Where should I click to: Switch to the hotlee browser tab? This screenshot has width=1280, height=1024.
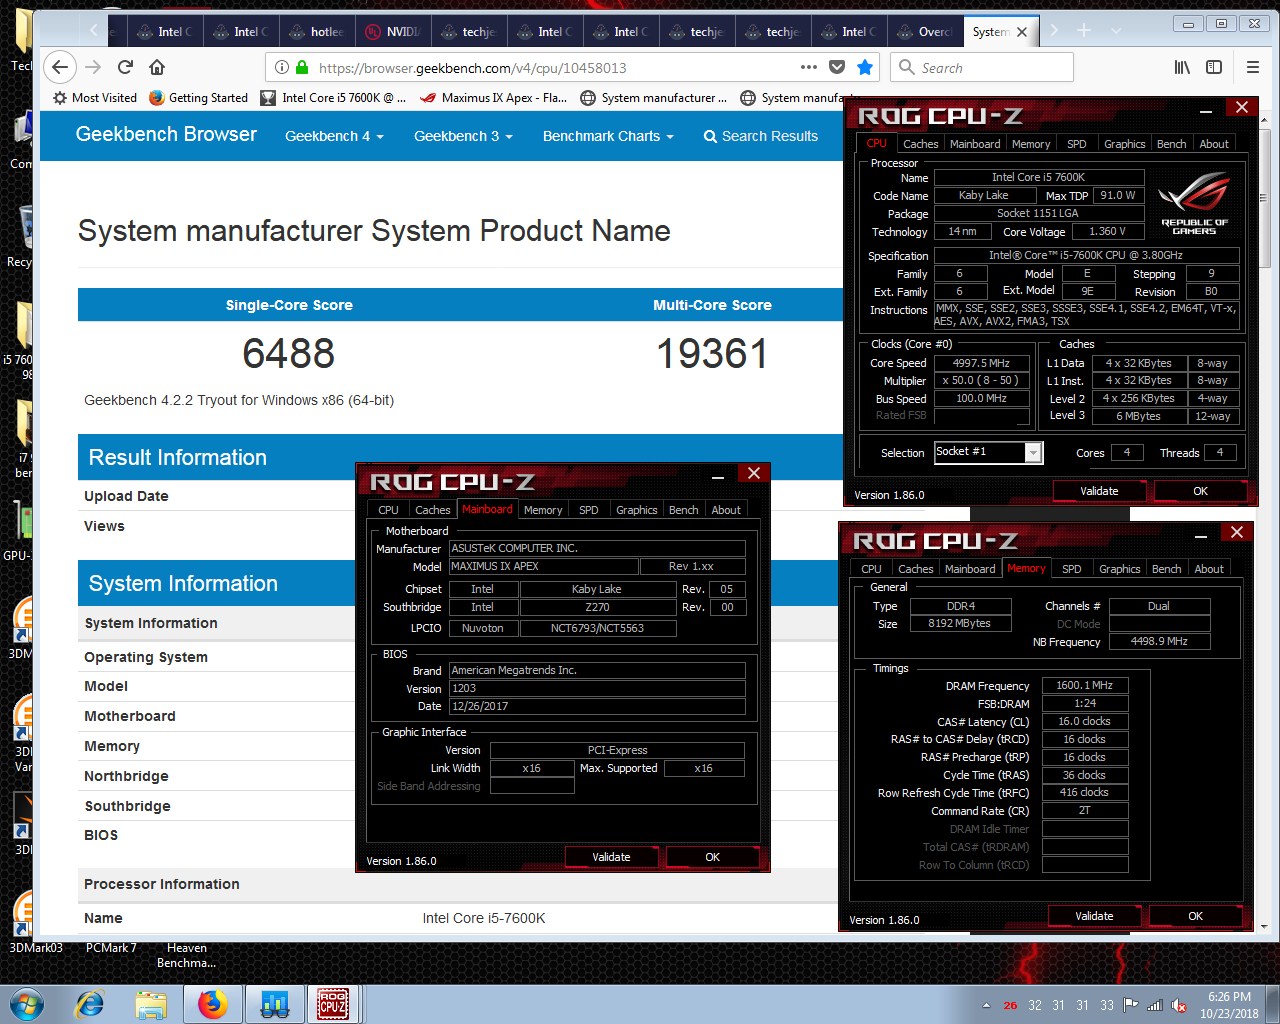(318, 32)
